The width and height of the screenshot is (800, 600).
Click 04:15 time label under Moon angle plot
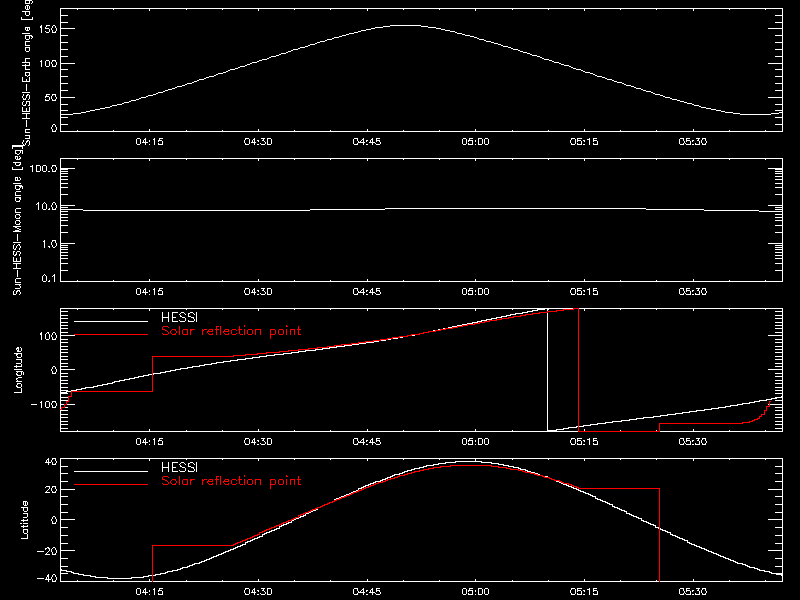click(x=149, y=292)
